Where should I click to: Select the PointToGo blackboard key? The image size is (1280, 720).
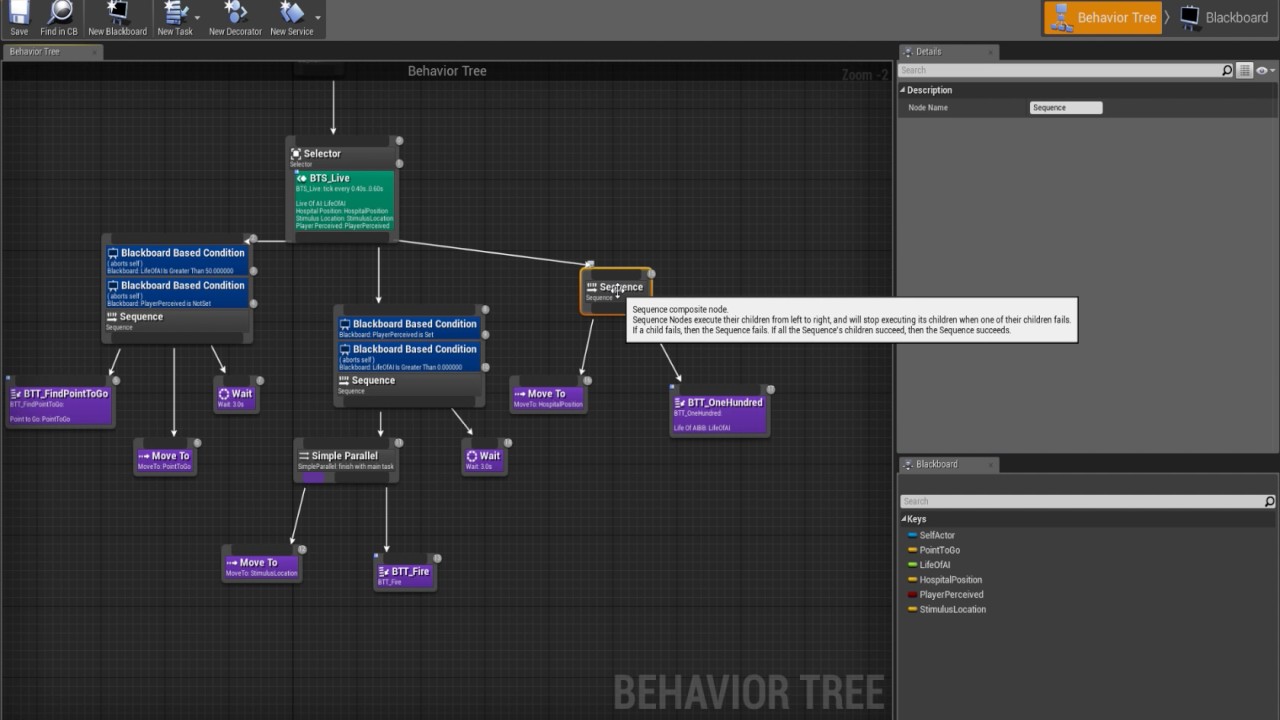[939, 550]
